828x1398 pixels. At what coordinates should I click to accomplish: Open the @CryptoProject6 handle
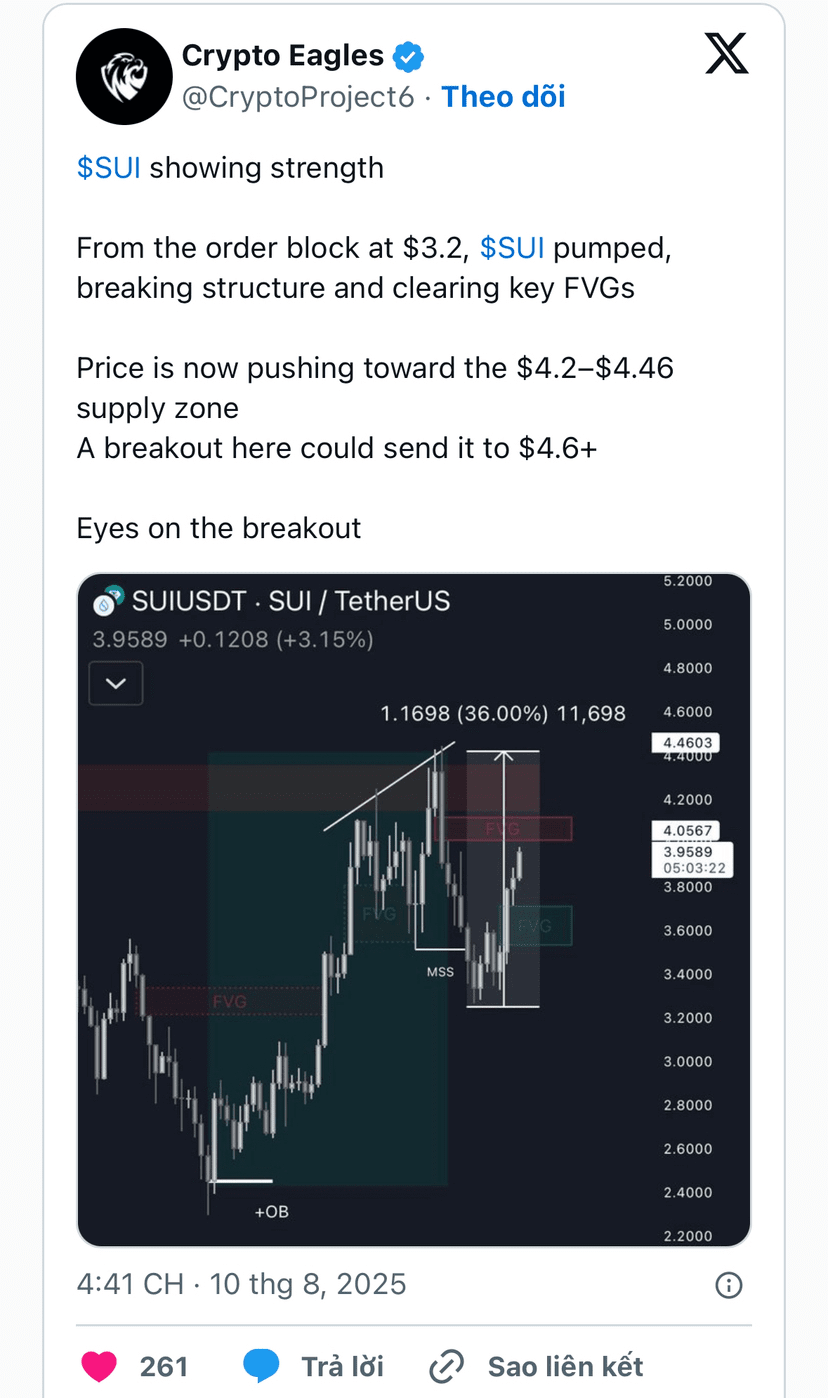tap(298, 97)
